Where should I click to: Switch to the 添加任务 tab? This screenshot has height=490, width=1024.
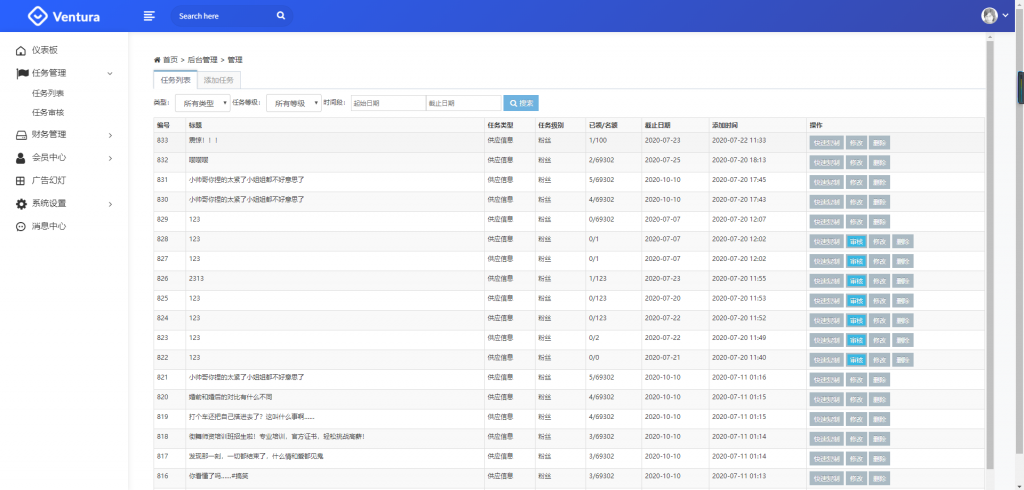[x=219, y=80]
